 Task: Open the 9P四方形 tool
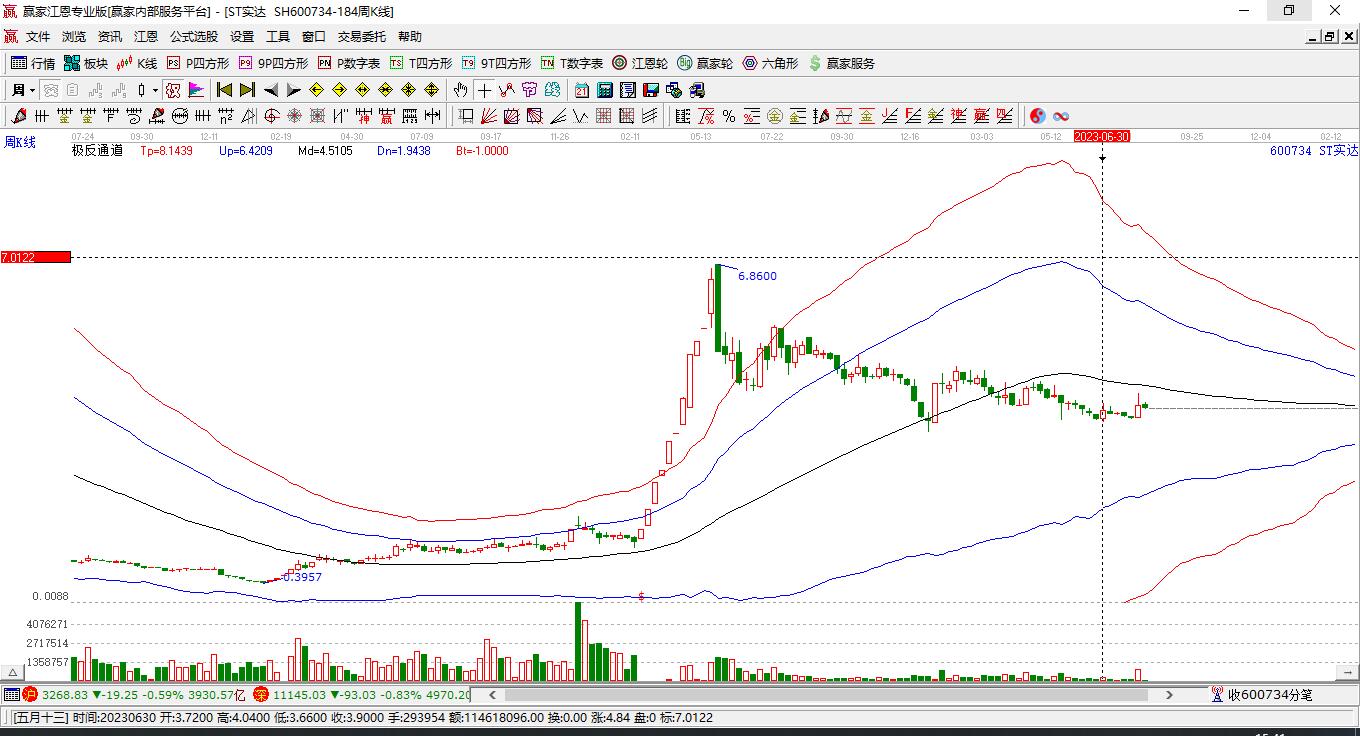273,63
